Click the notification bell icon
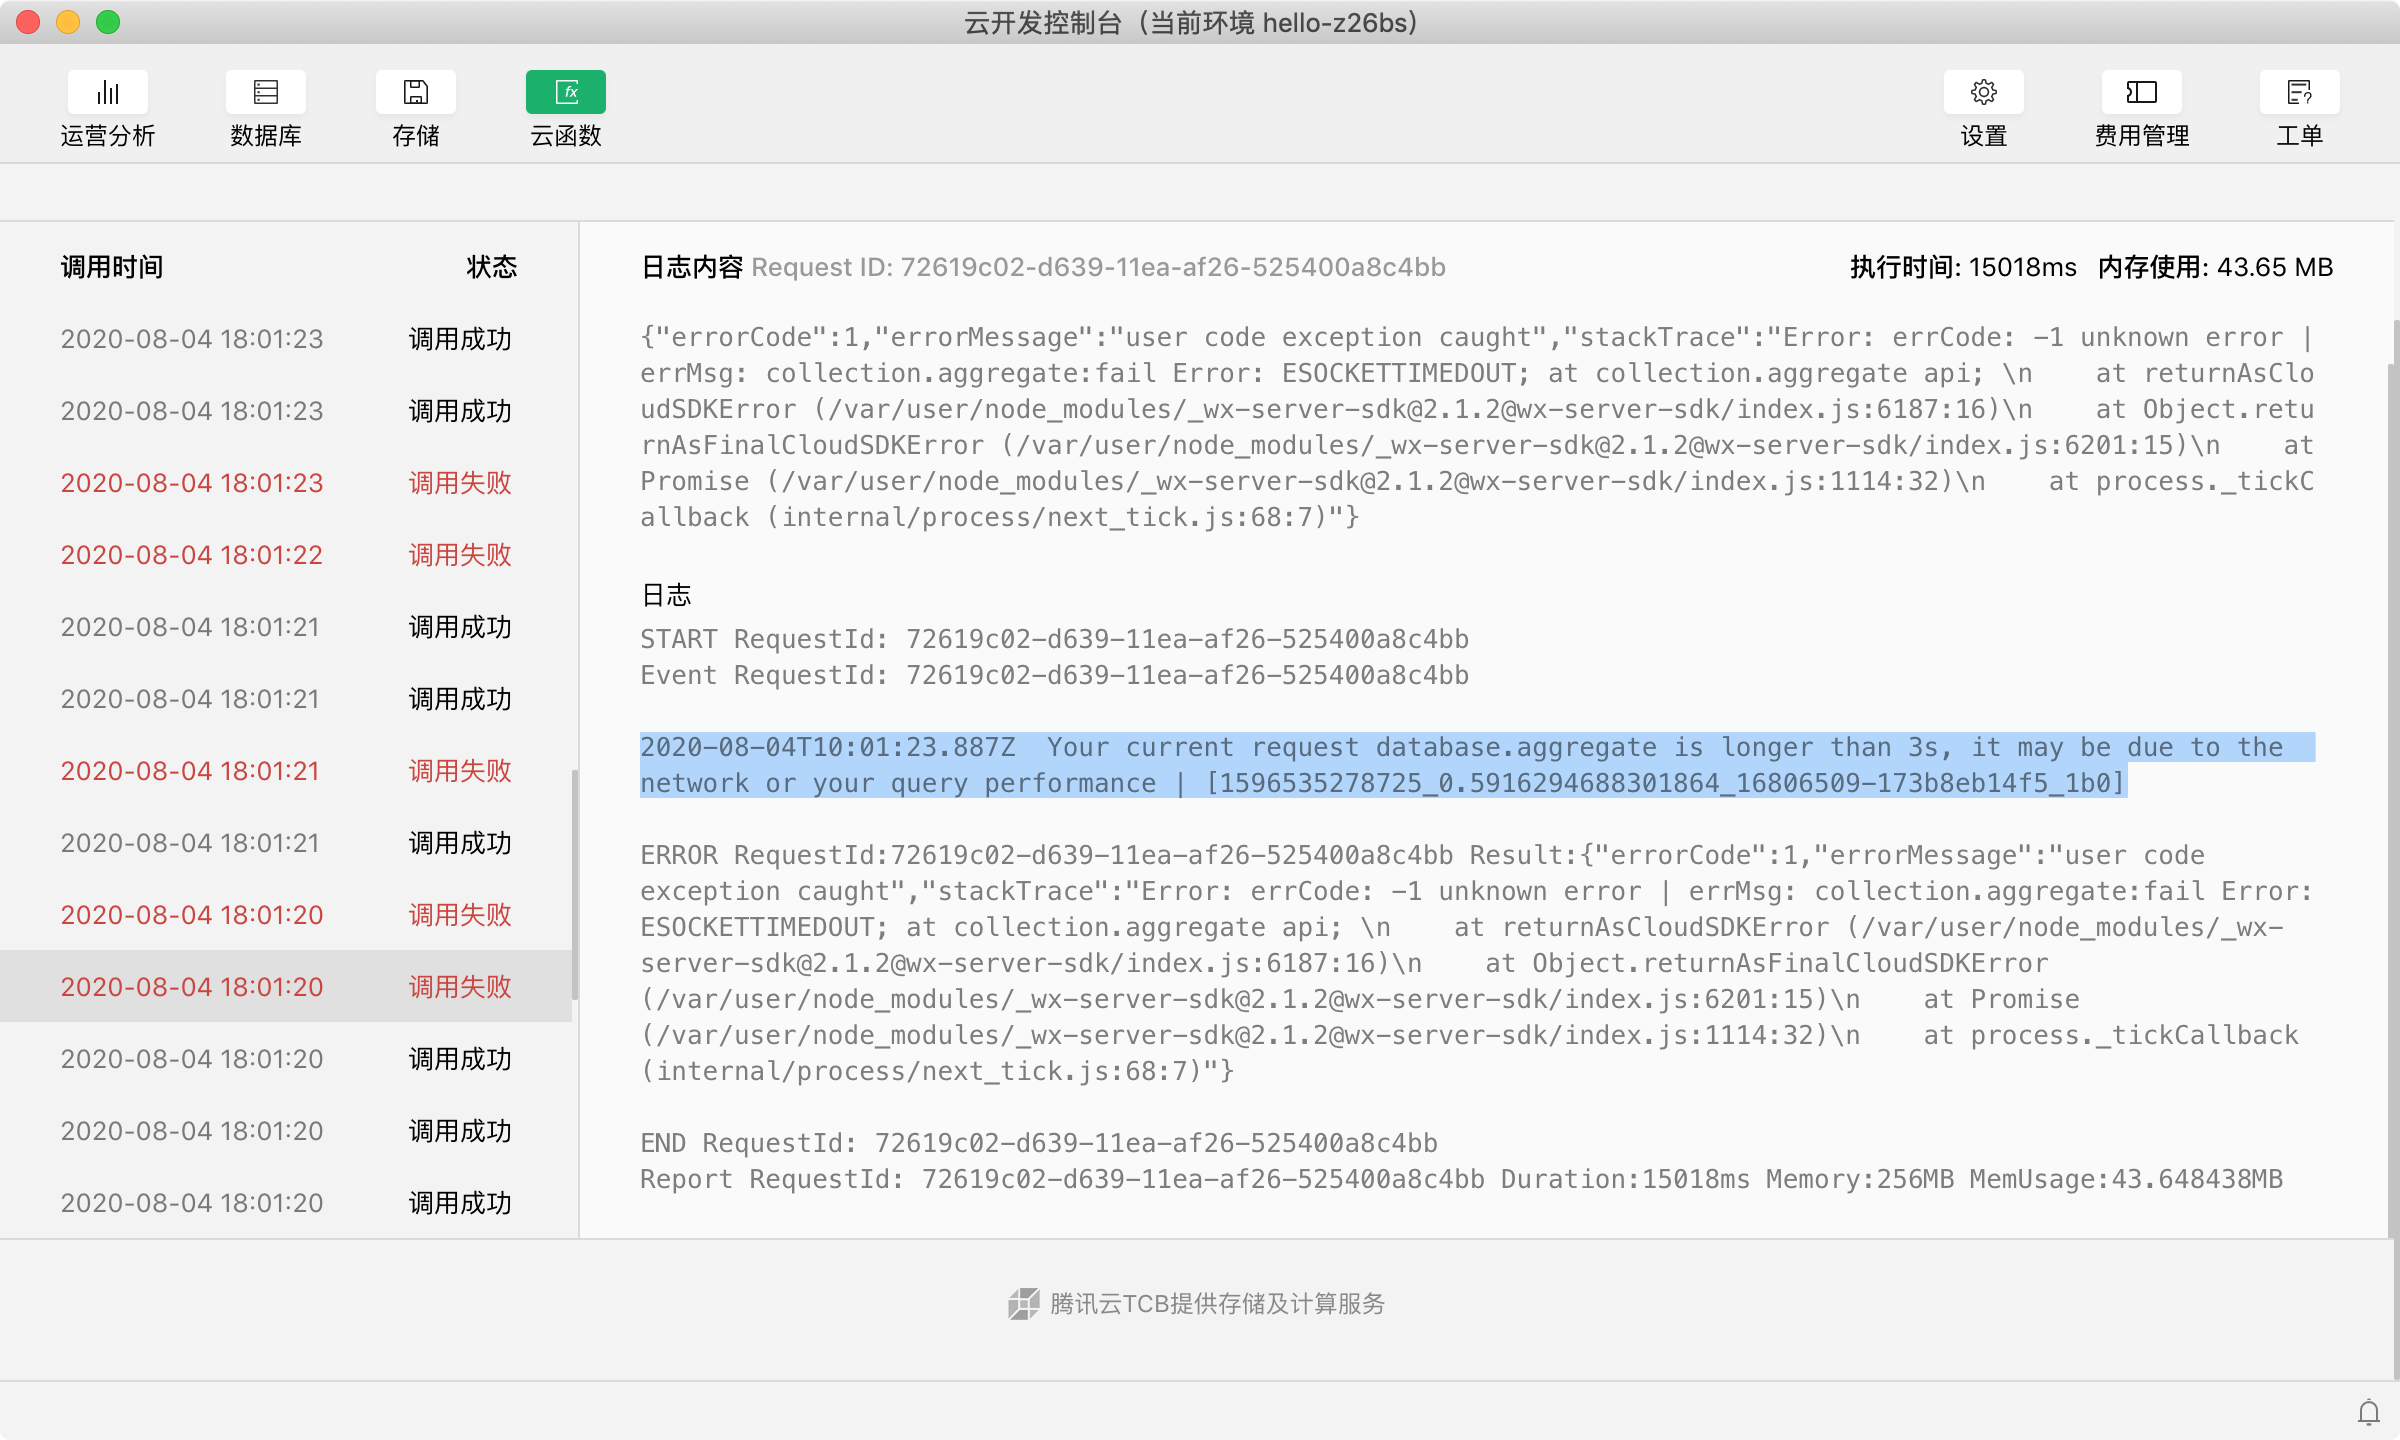2400x1440 pixels. click(2368, 1412)
